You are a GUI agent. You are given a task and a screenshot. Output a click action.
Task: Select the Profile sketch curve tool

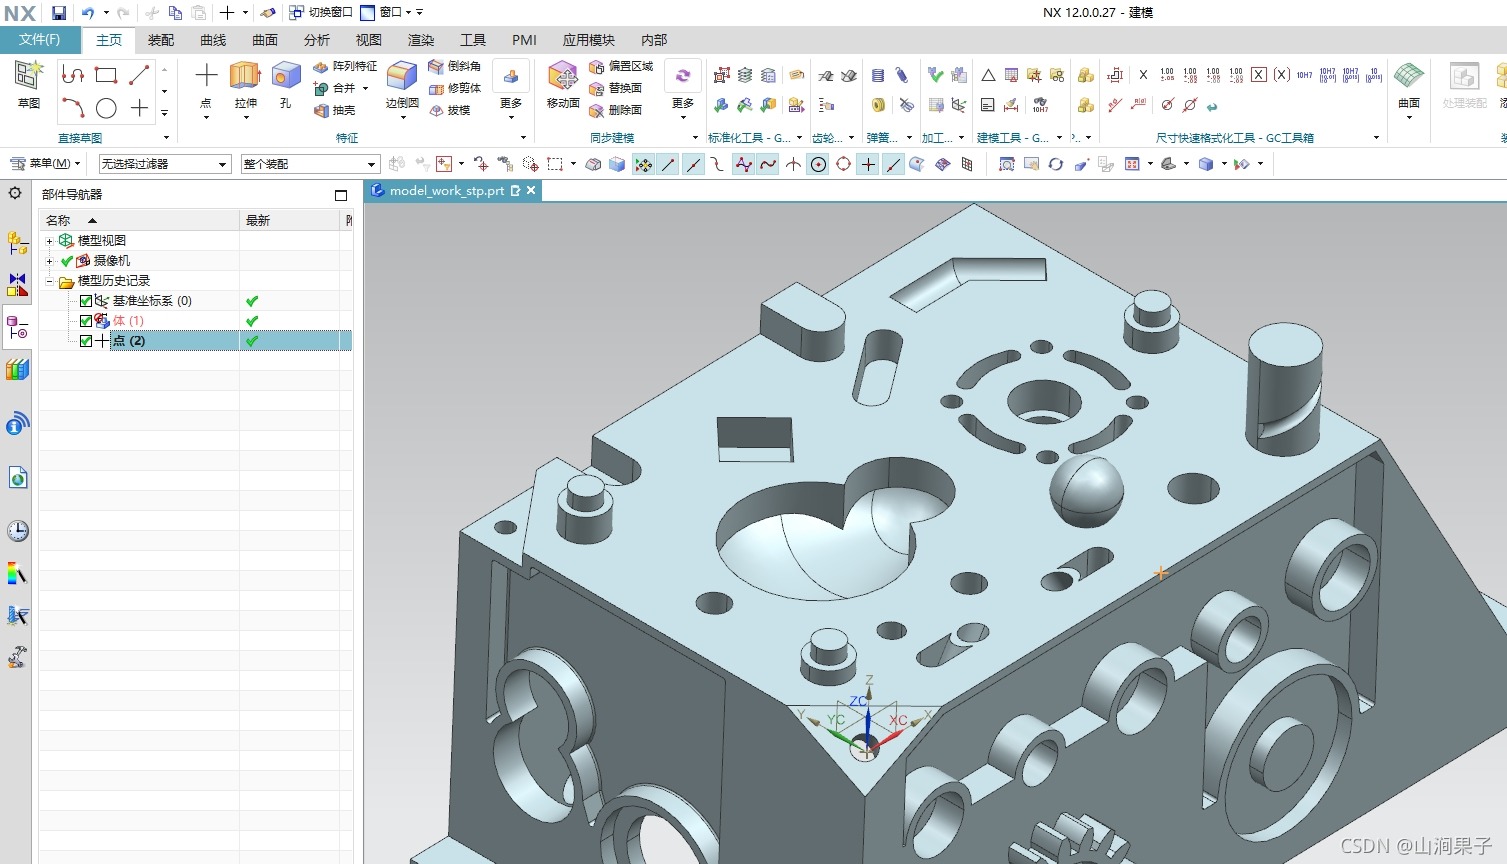73,75
